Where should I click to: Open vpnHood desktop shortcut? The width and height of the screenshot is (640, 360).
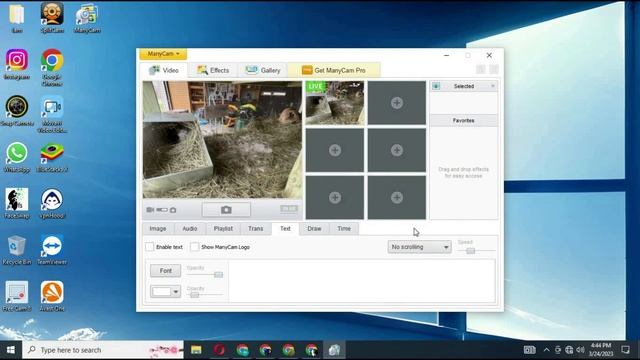tap(52, 203)
